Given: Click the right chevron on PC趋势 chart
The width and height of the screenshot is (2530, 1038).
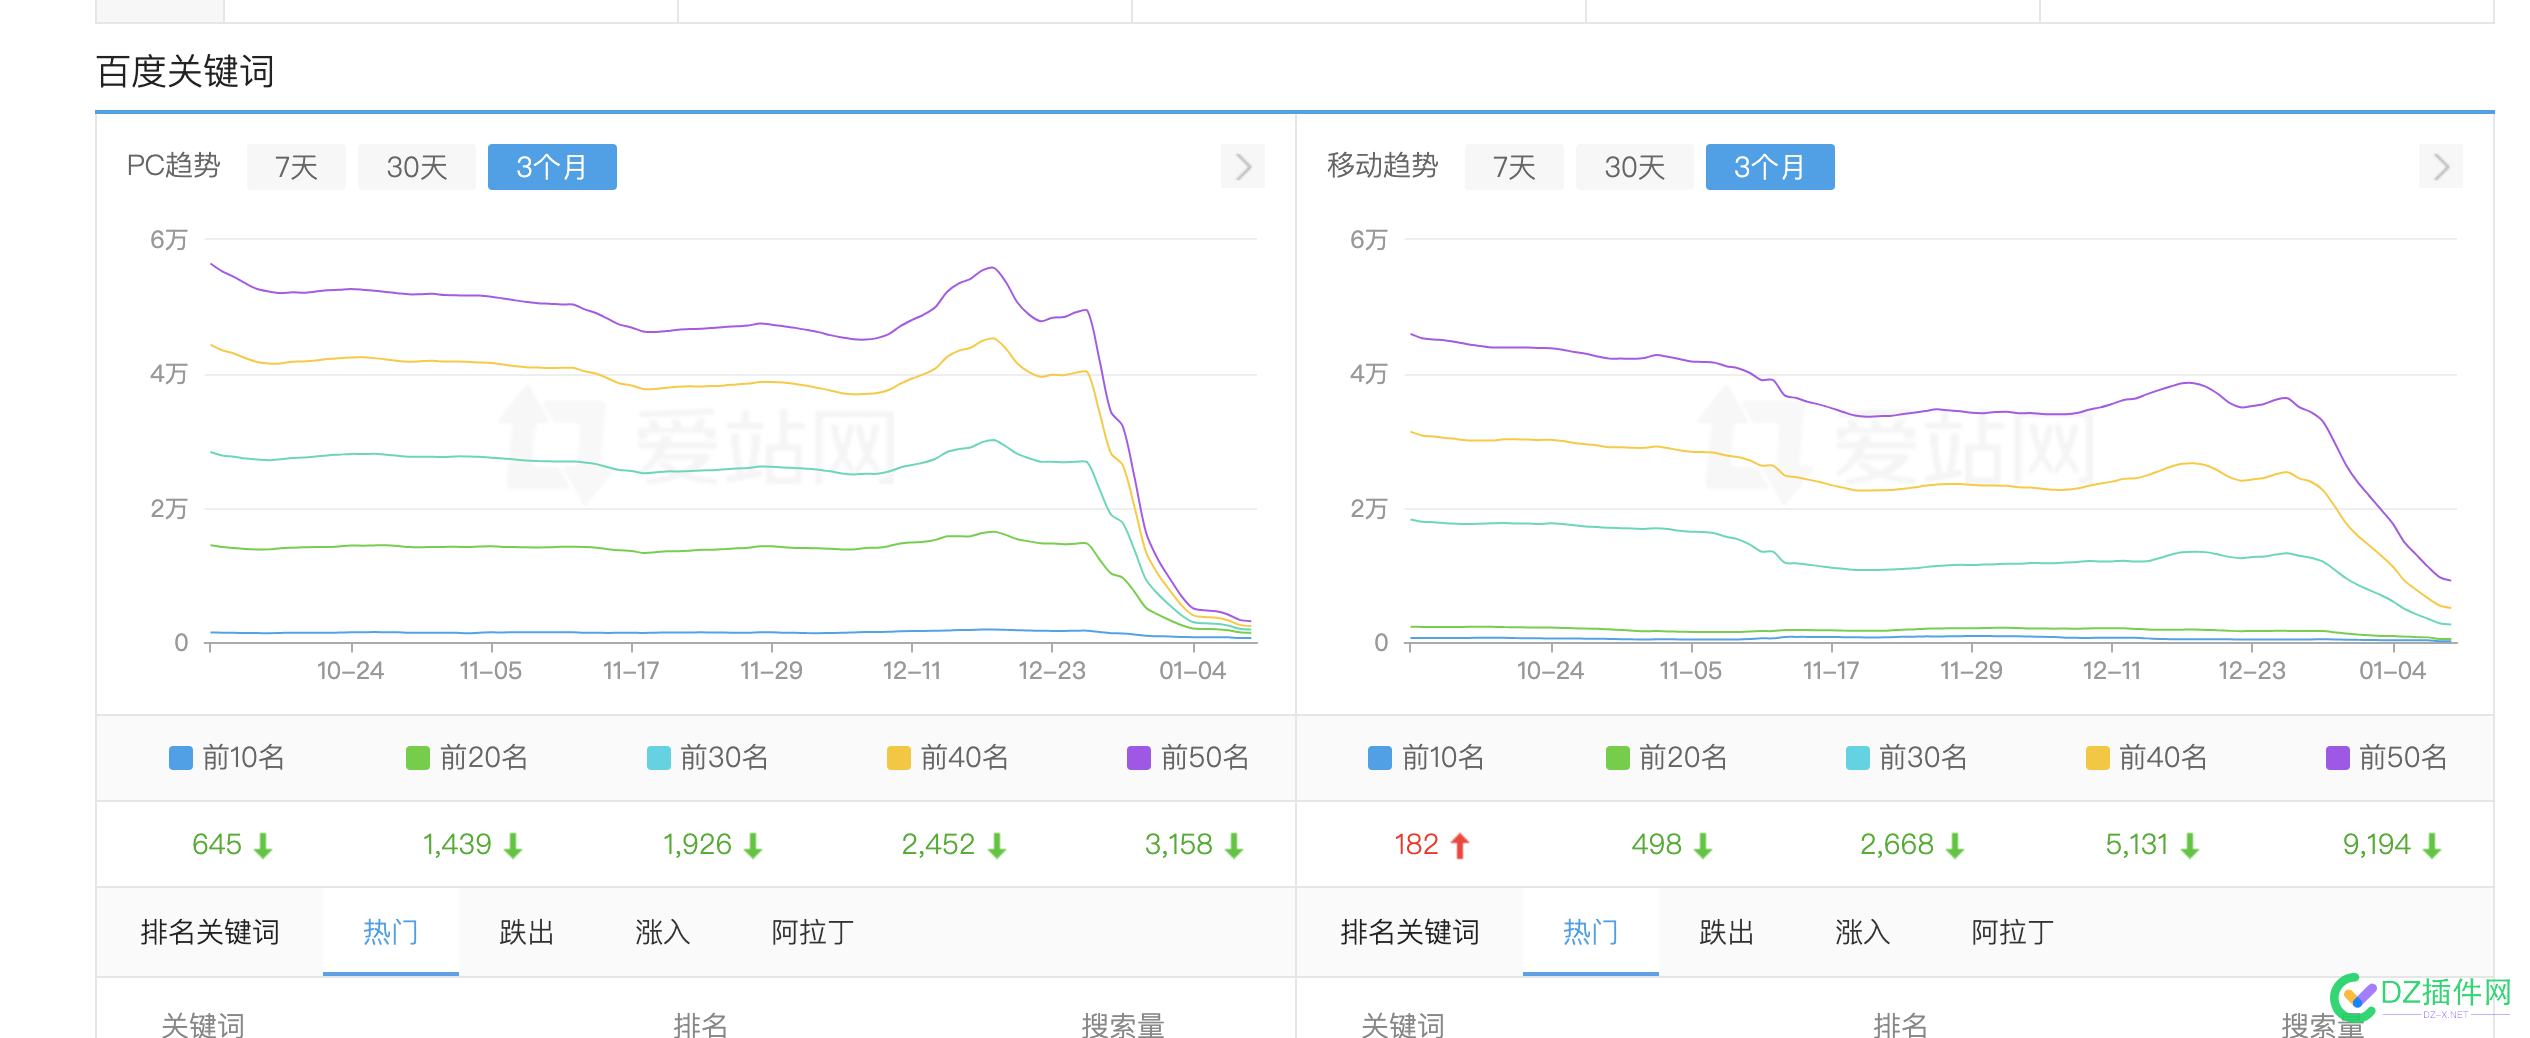Looking at the screenshot, I should click(x=1243, y=166).
